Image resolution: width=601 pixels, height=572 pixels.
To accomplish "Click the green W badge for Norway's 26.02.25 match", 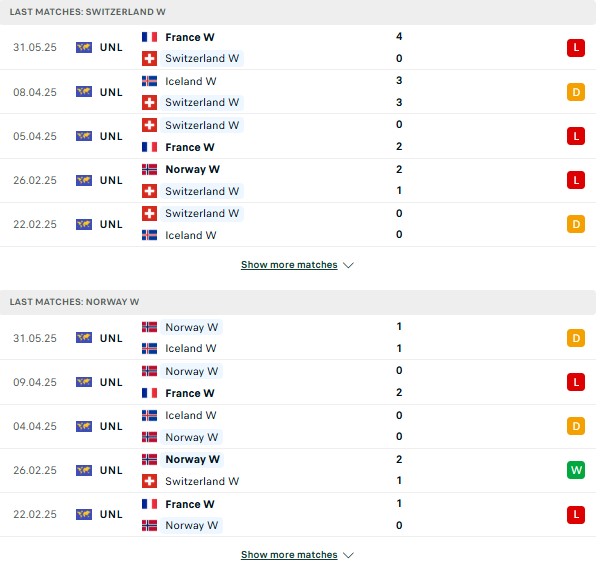I will (x=576, y=470).
